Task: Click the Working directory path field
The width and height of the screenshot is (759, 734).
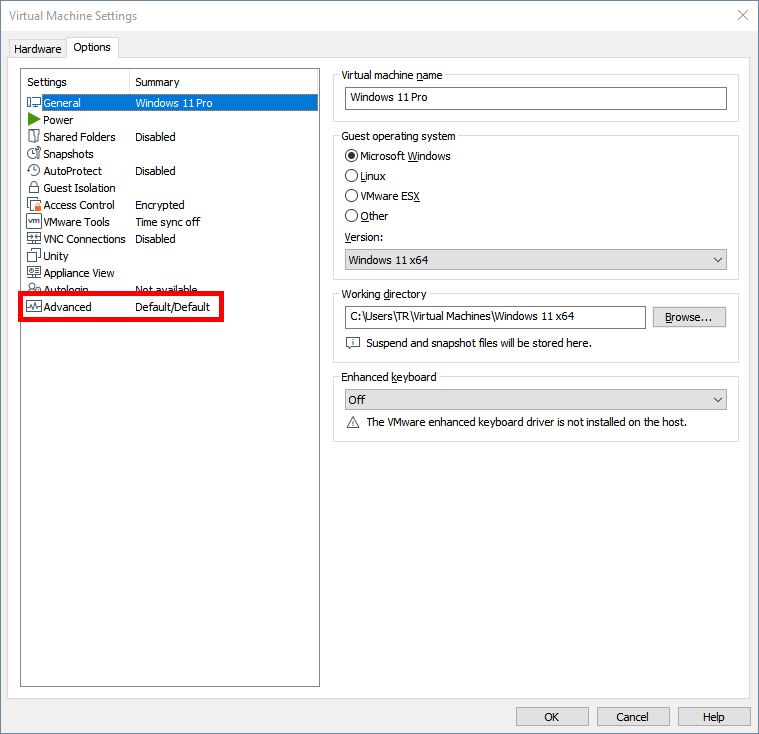Action: pos(495,317)
